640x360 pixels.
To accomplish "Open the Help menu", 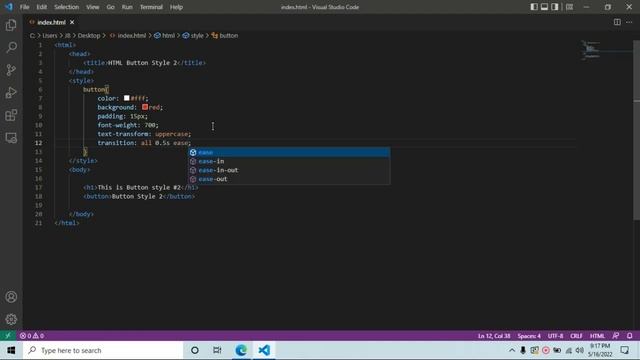I will (x=176, y=7).
